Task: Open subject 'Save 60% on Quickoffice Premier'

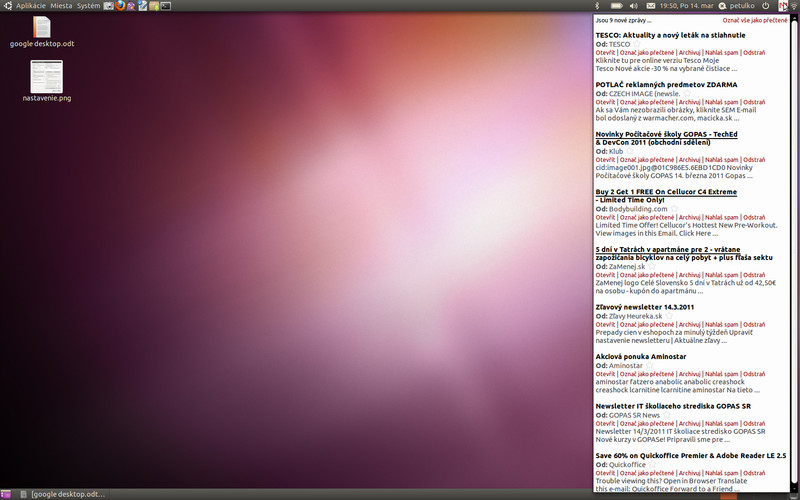Action: [691, 456]
